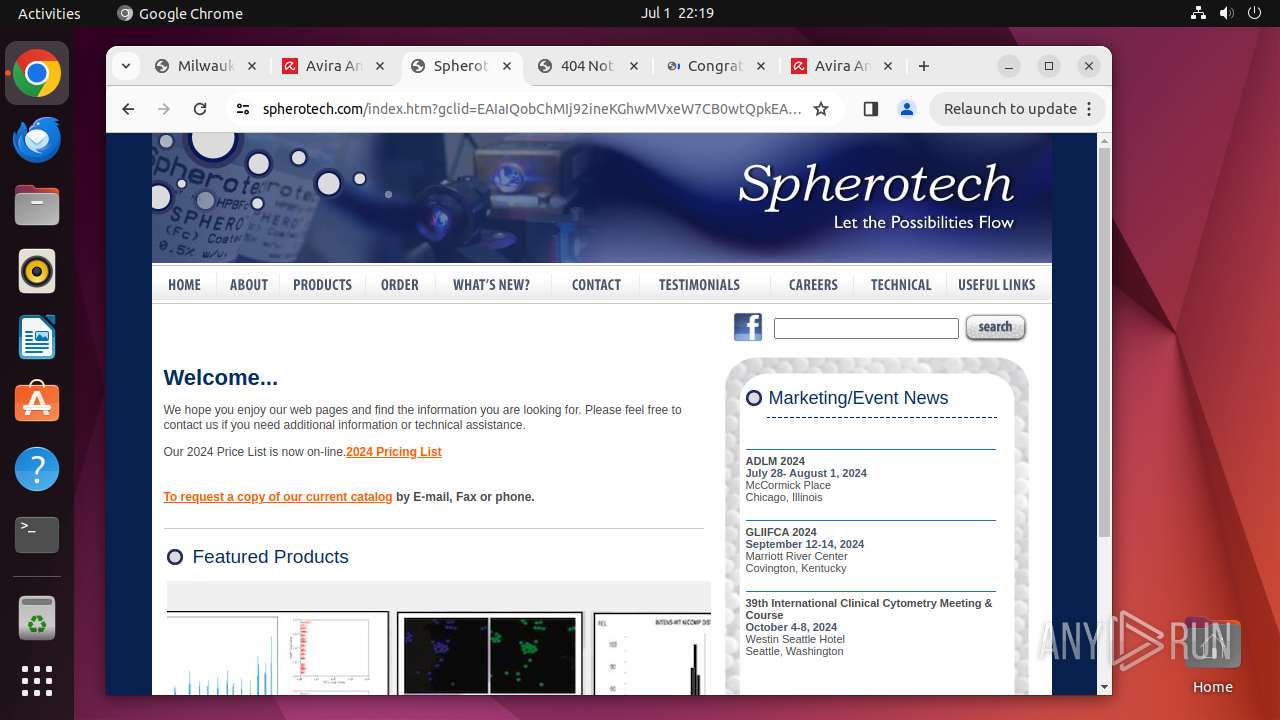Open a new browser tab

click(x=924, y=66)
